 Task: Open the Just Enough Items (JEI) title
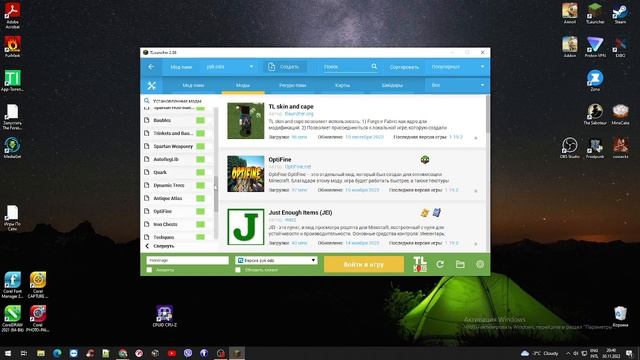point(300,213)
